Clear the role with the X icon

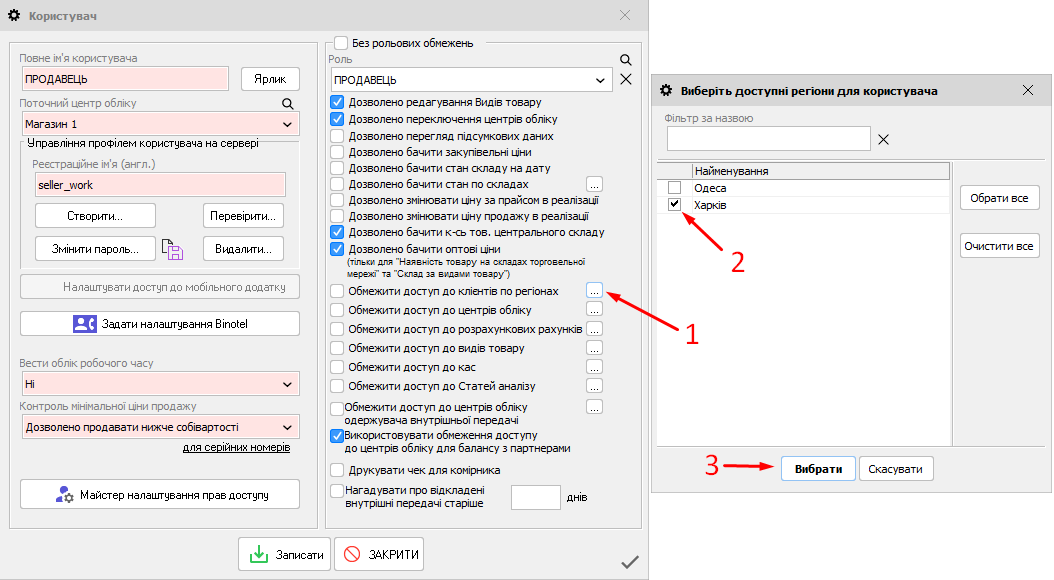(626, 80)
